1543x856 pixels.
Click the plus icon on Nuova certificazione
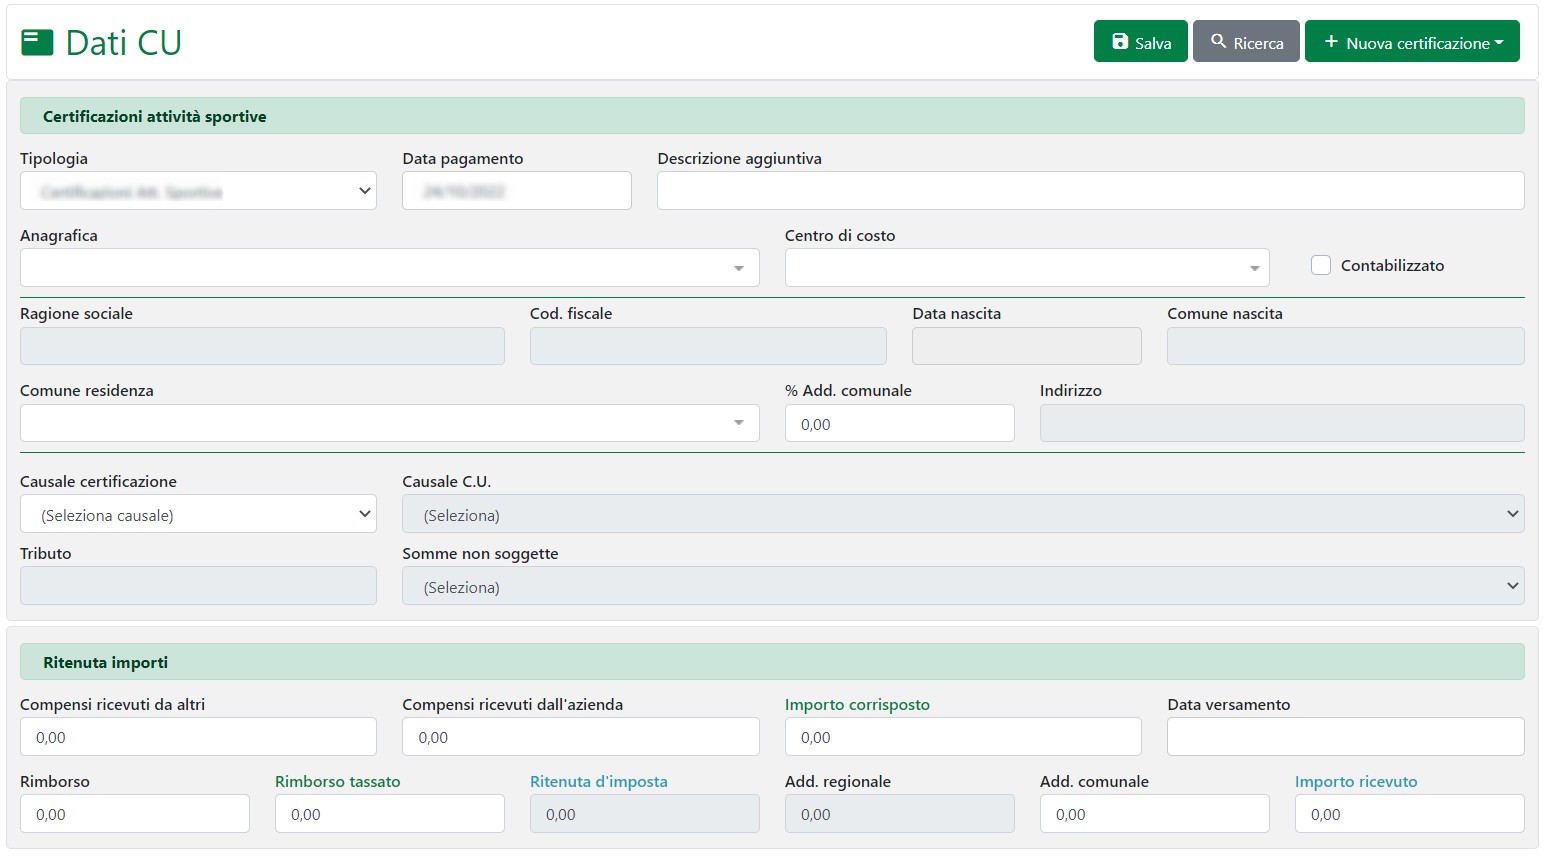pos(1331,42)
